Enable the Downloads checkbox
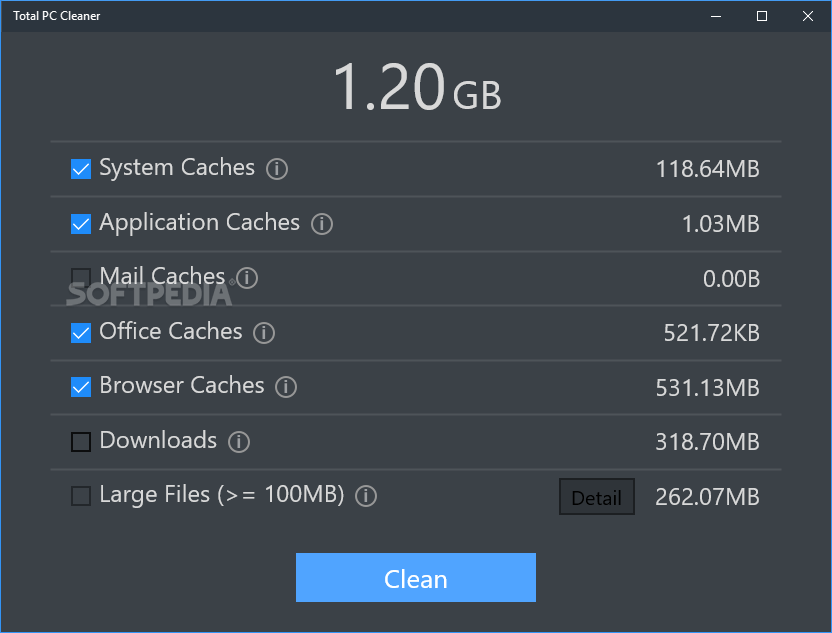 click(x=80, y=442)
